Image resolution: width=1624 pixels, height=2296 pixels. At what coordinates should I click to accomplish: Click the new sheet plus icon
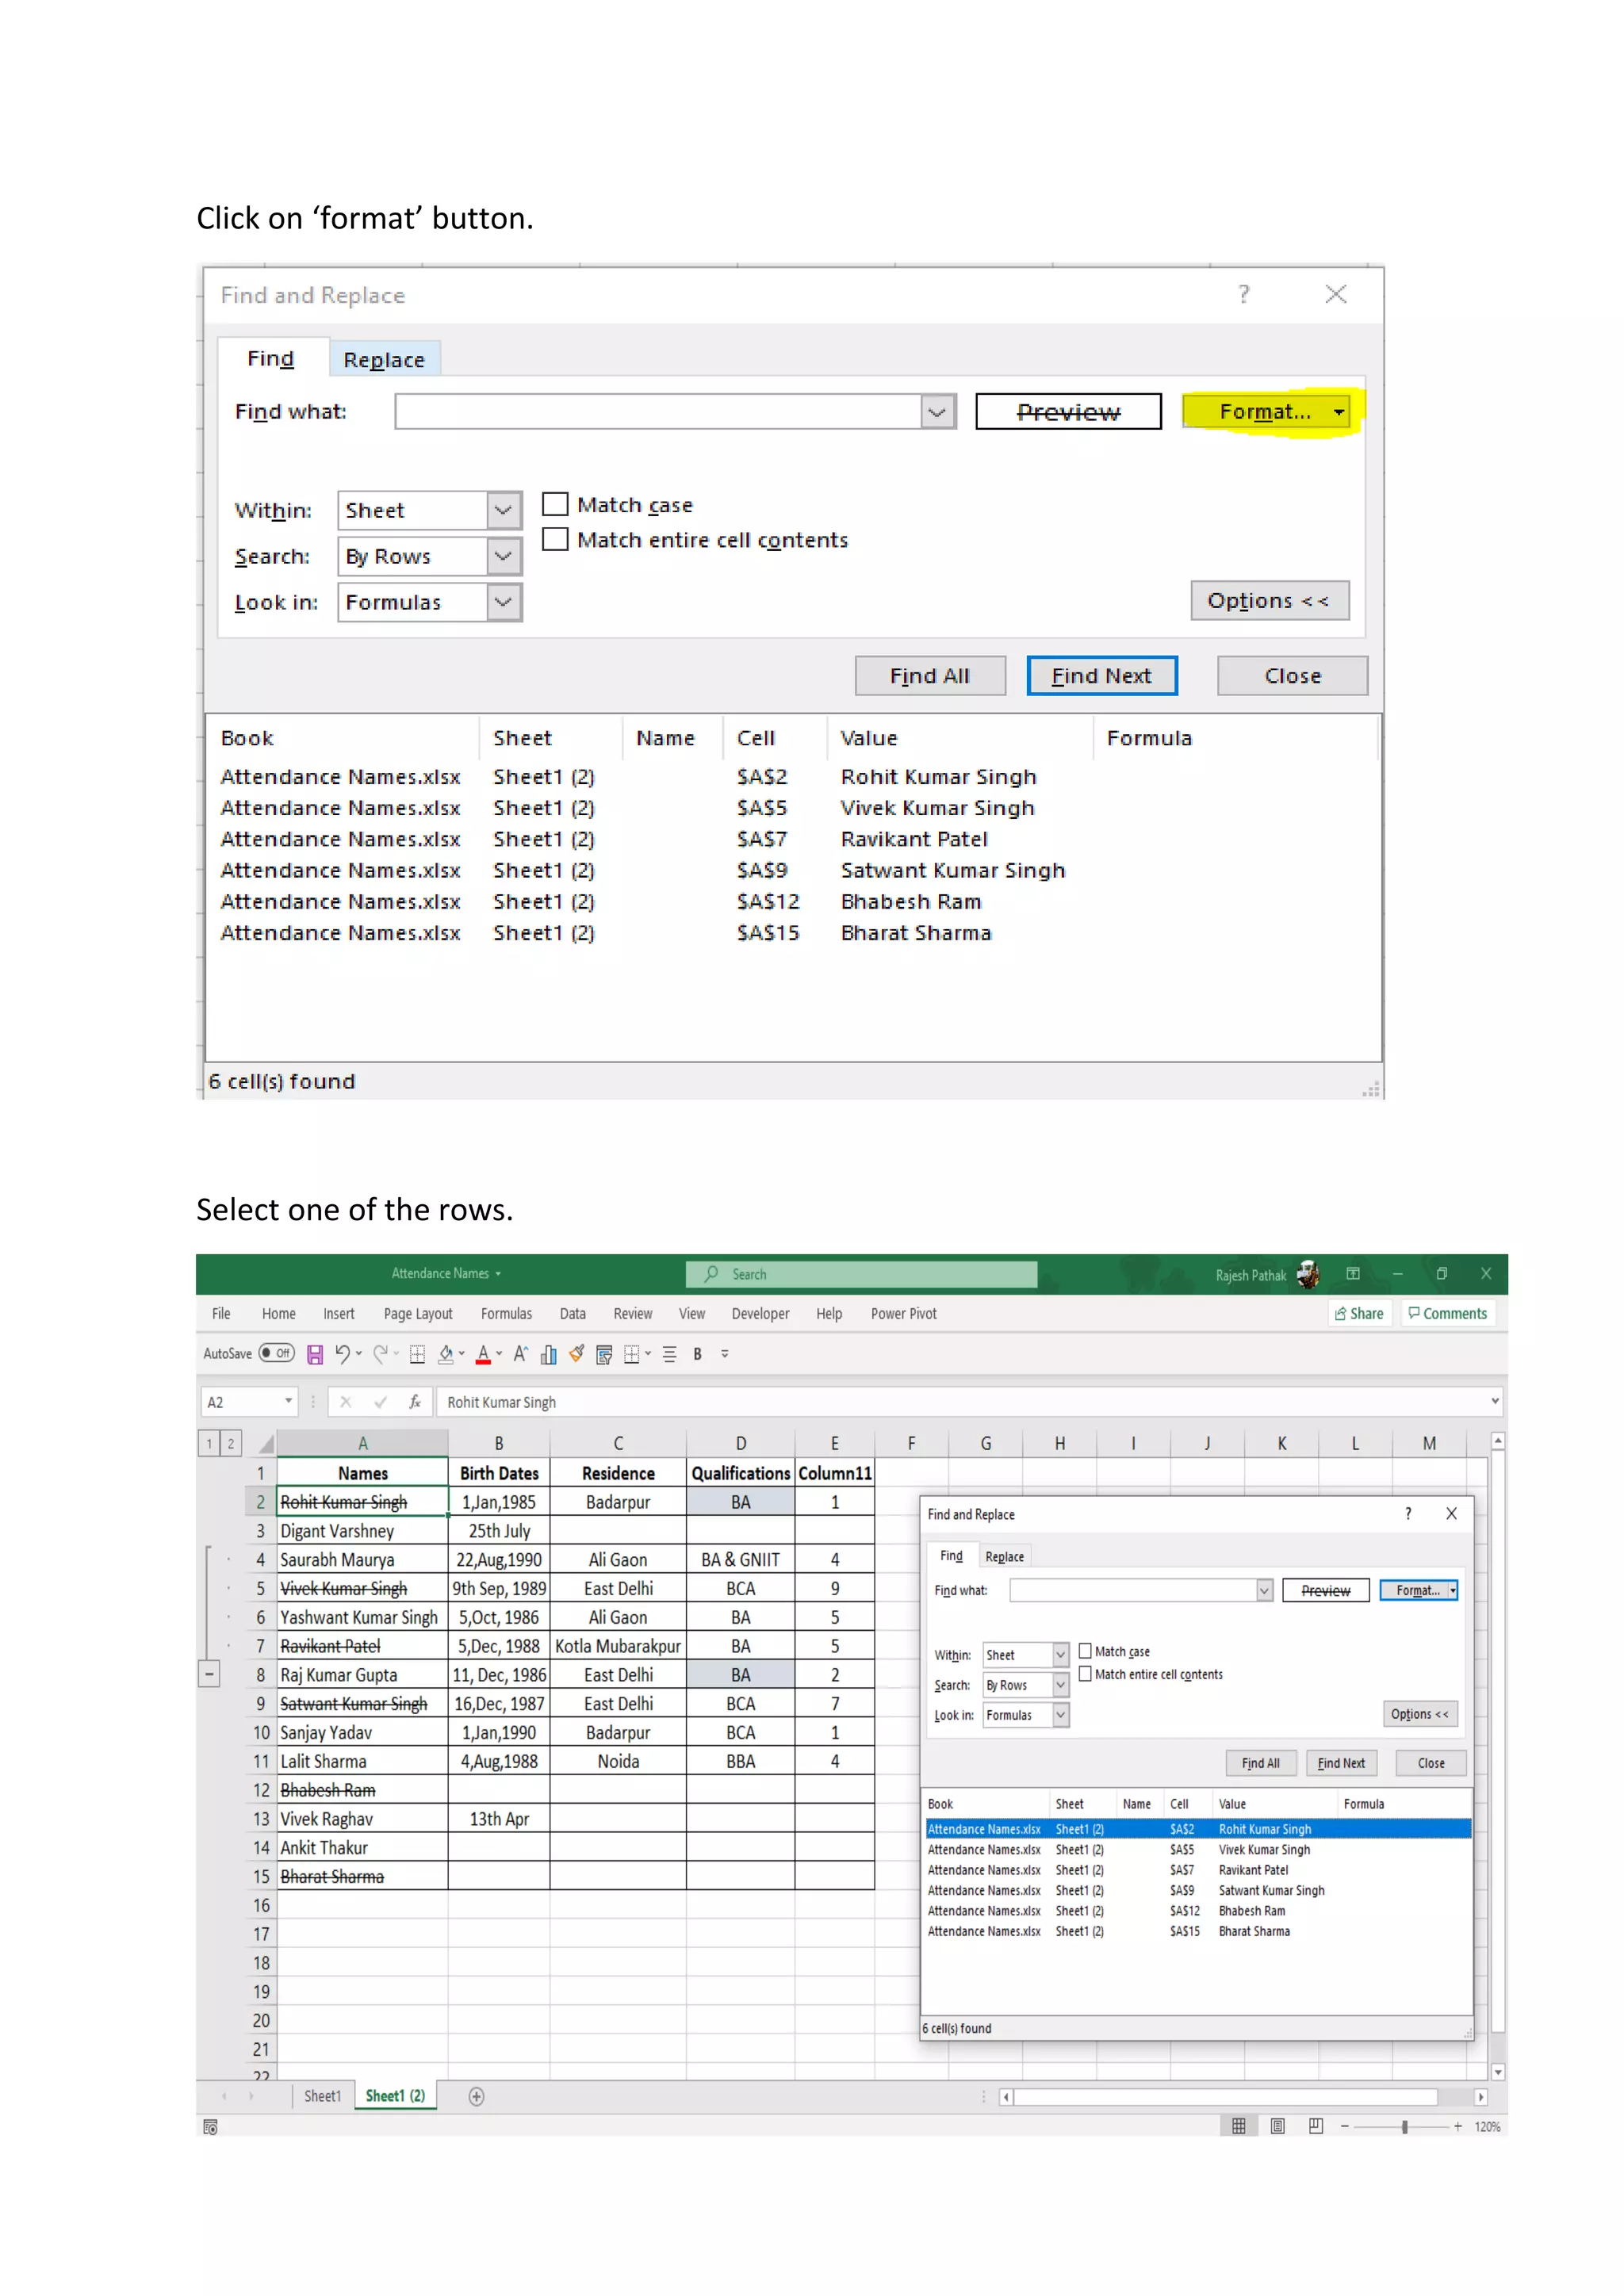point(477,2096)
